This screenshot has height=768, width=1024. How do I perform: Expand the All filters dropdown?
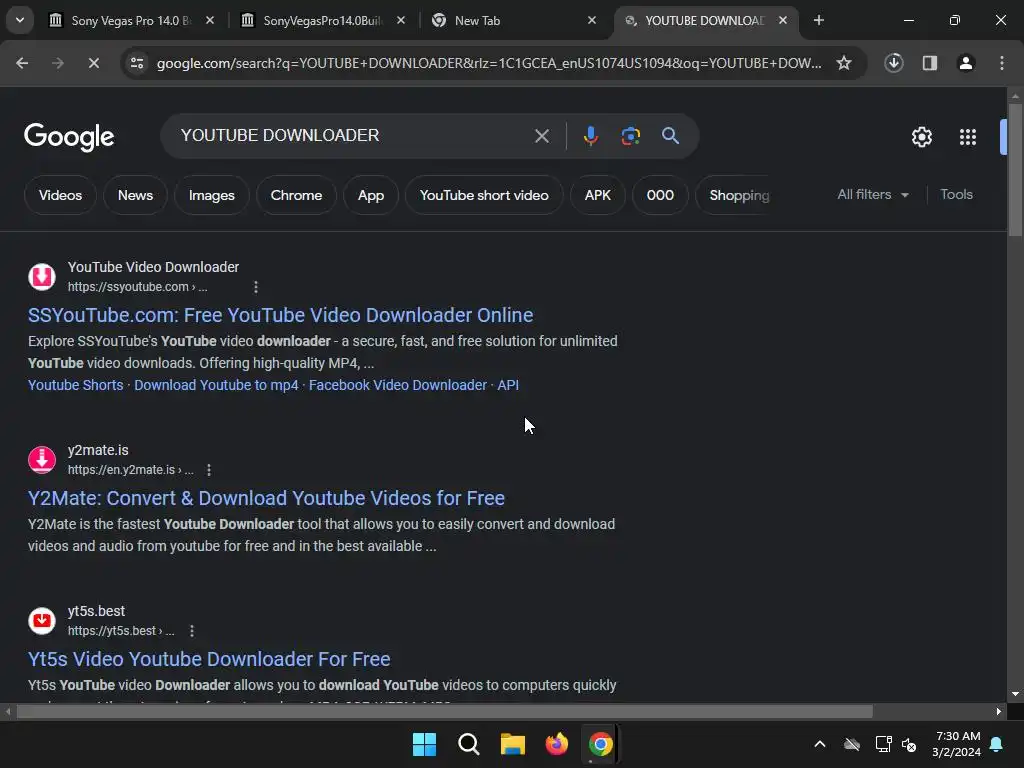coord(872,195)
